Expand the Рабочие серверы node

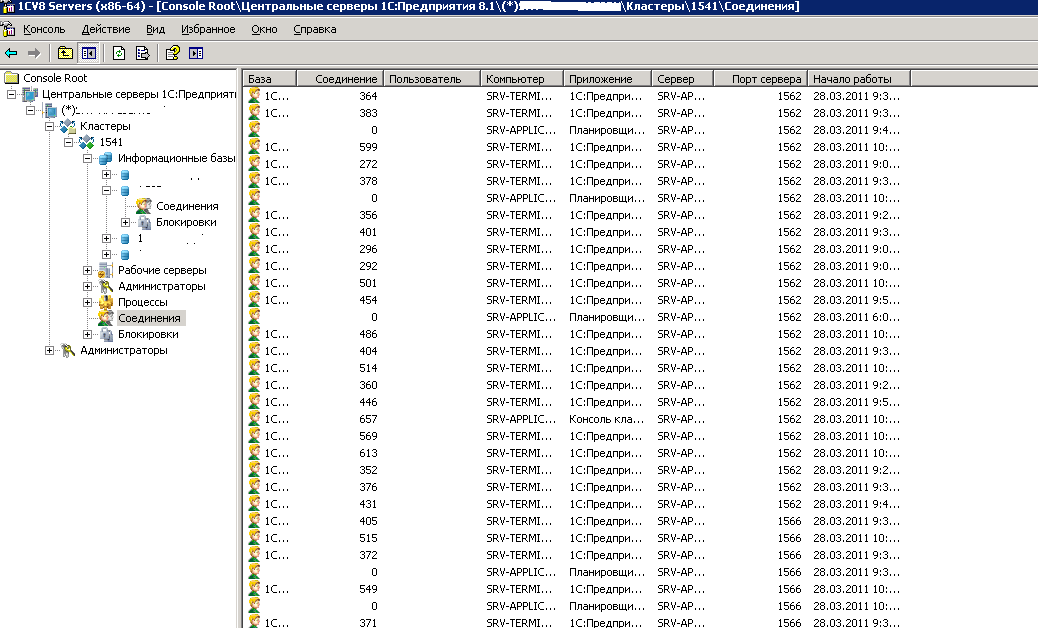click(x=87, y=270)
